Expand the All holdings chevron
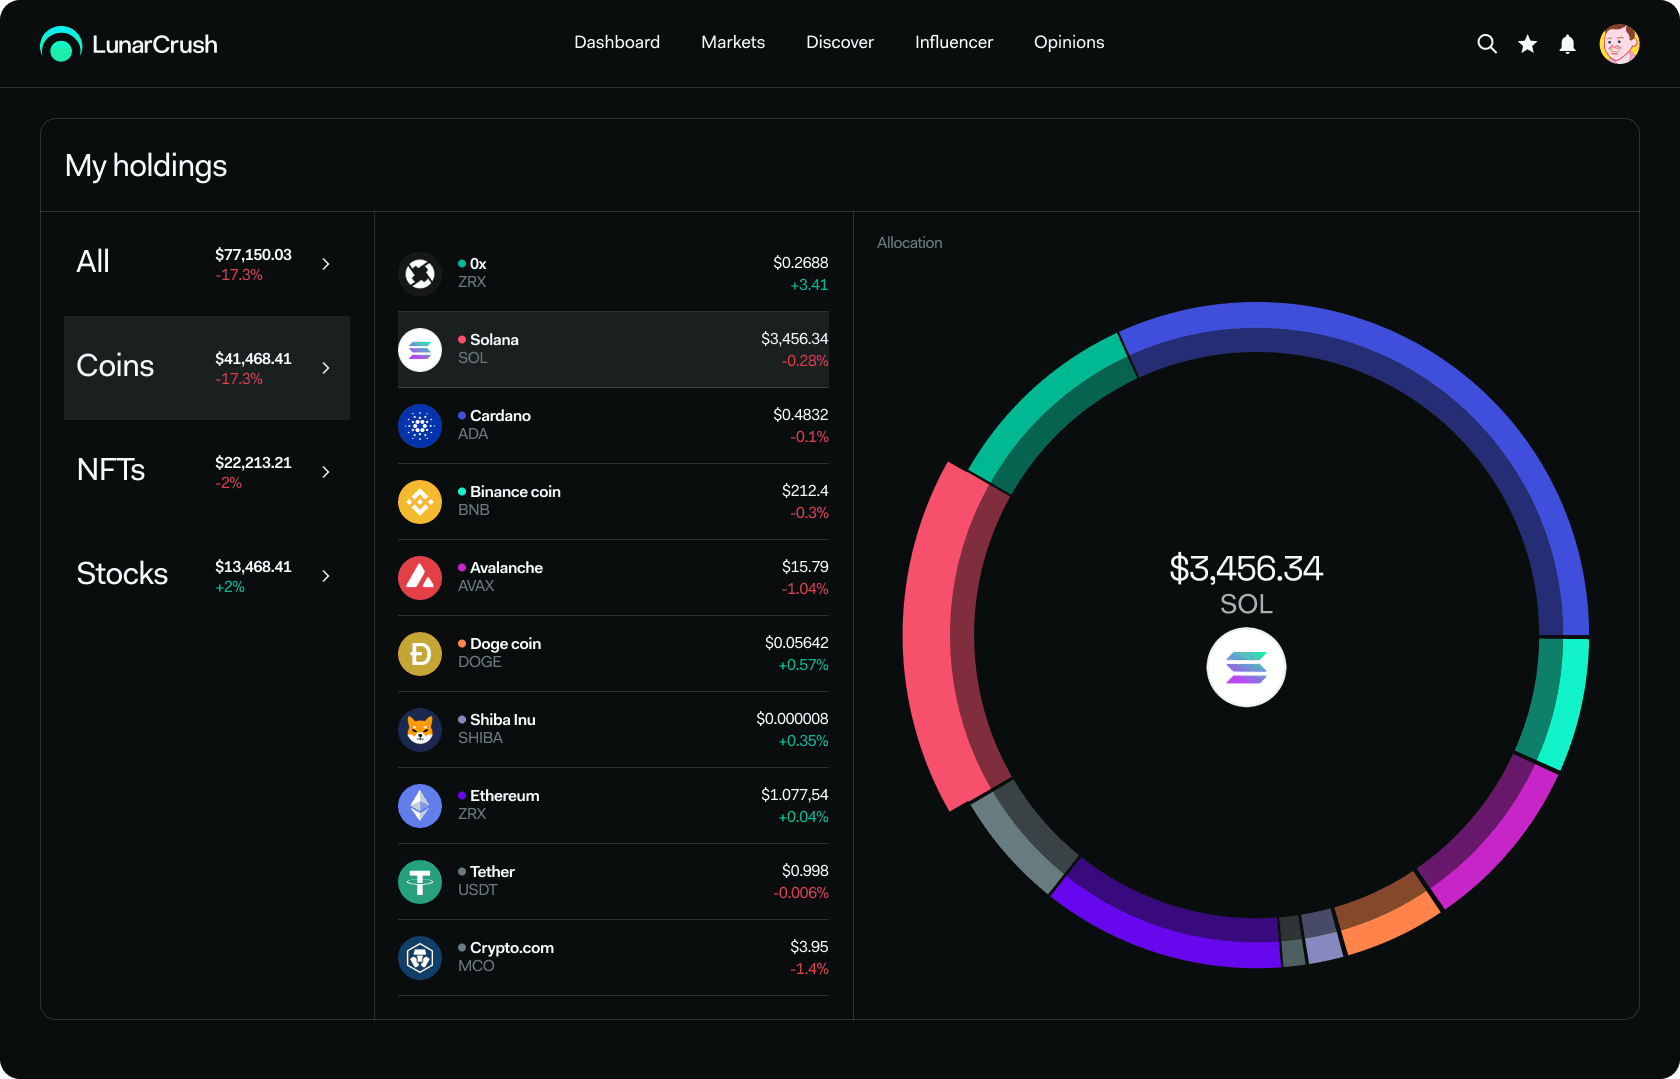Screen dimensions: 1680x1079 (x=326, y=264)
